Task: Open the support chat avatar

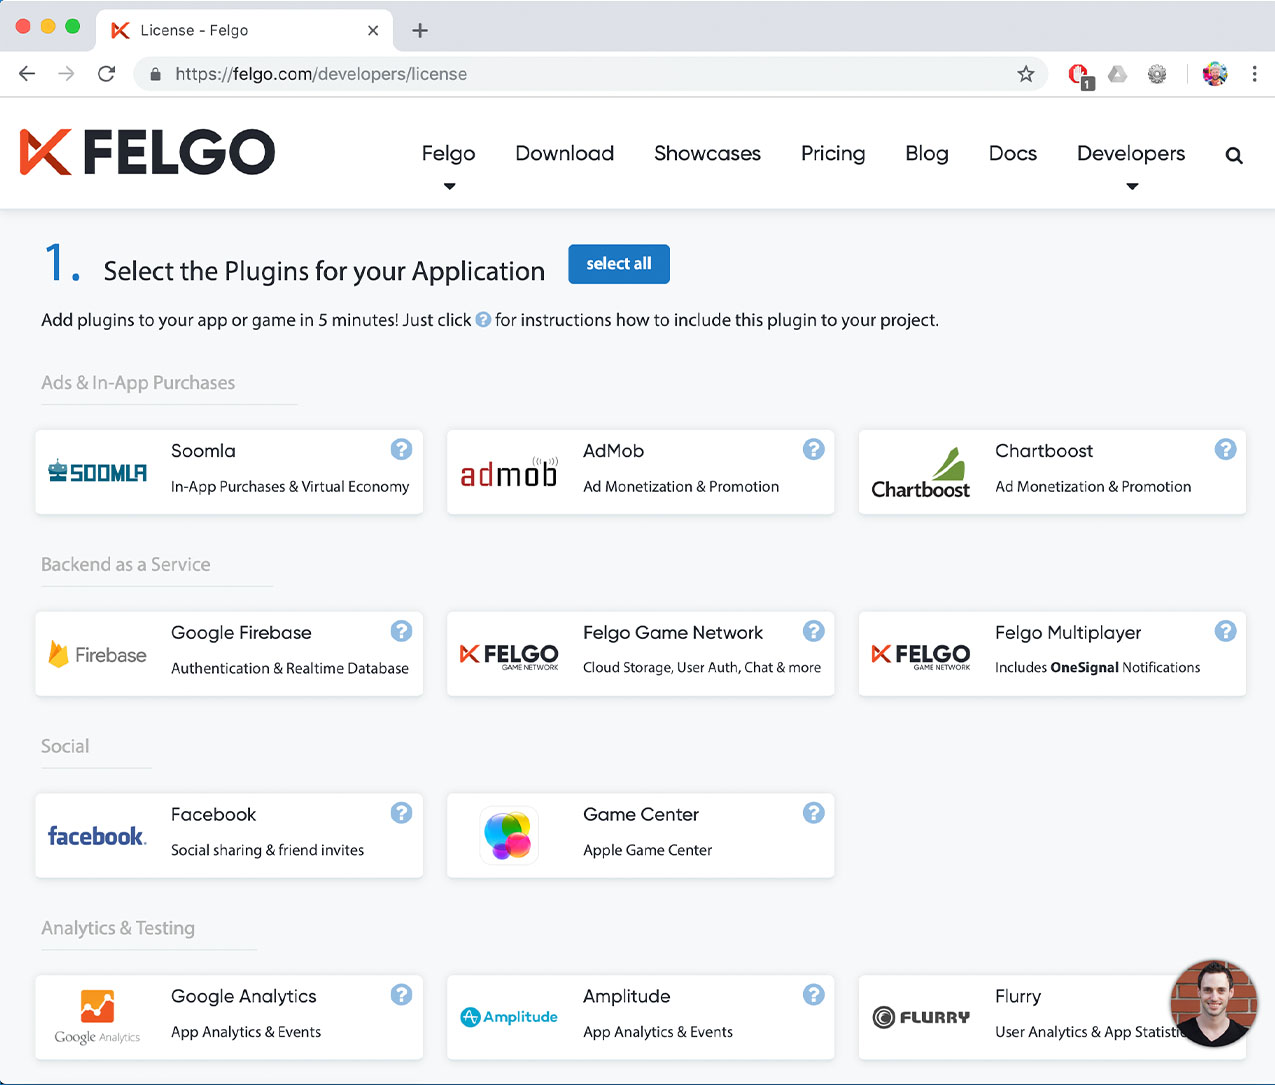Action: click(x=1214, y=1003)
